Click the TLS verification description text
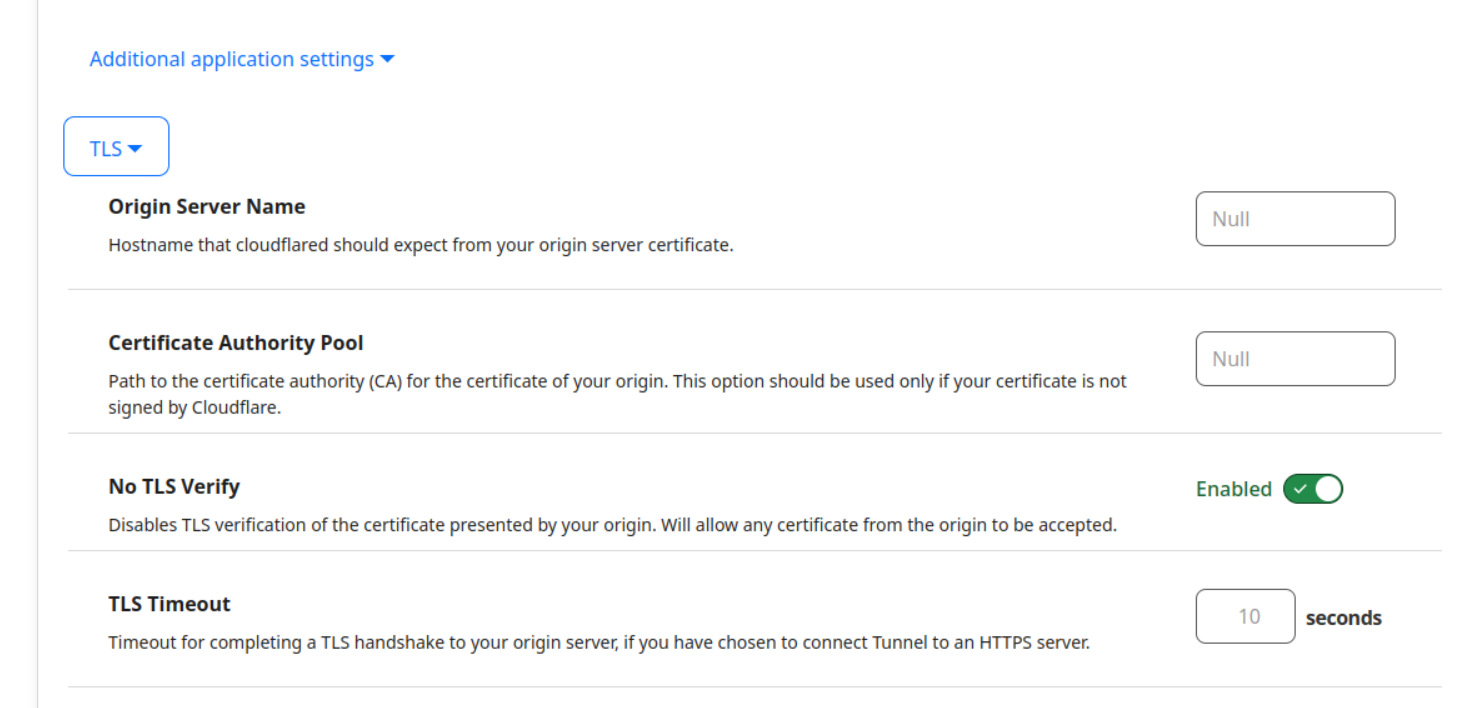The width and height of the screenshot is (1467, 708). [612, 525]
